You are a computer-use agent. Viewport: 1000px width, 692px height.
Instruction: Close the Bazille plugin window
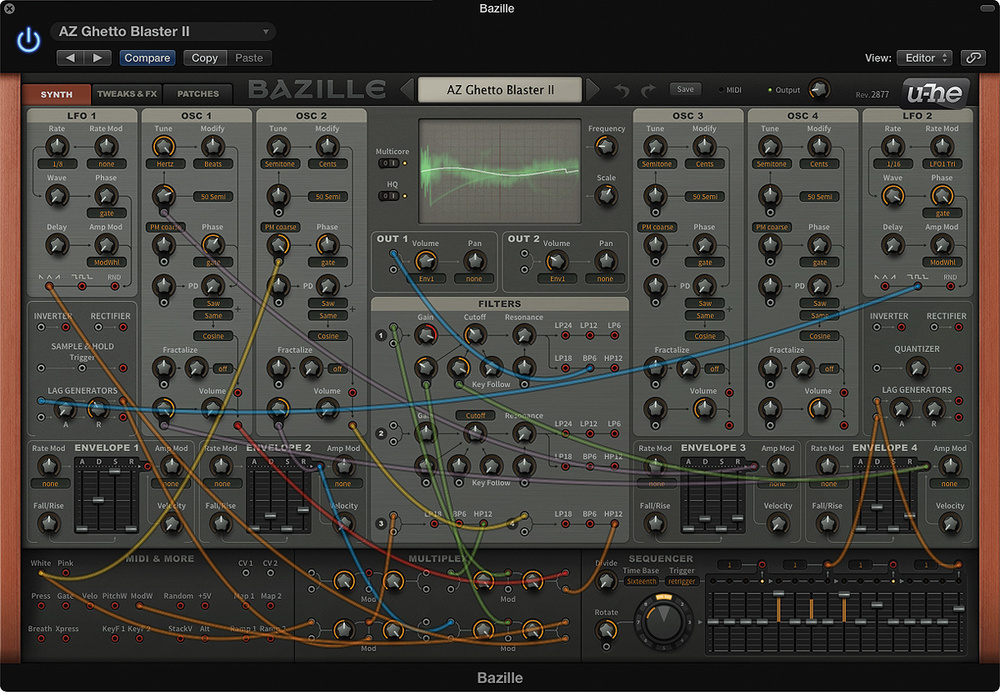10,8
